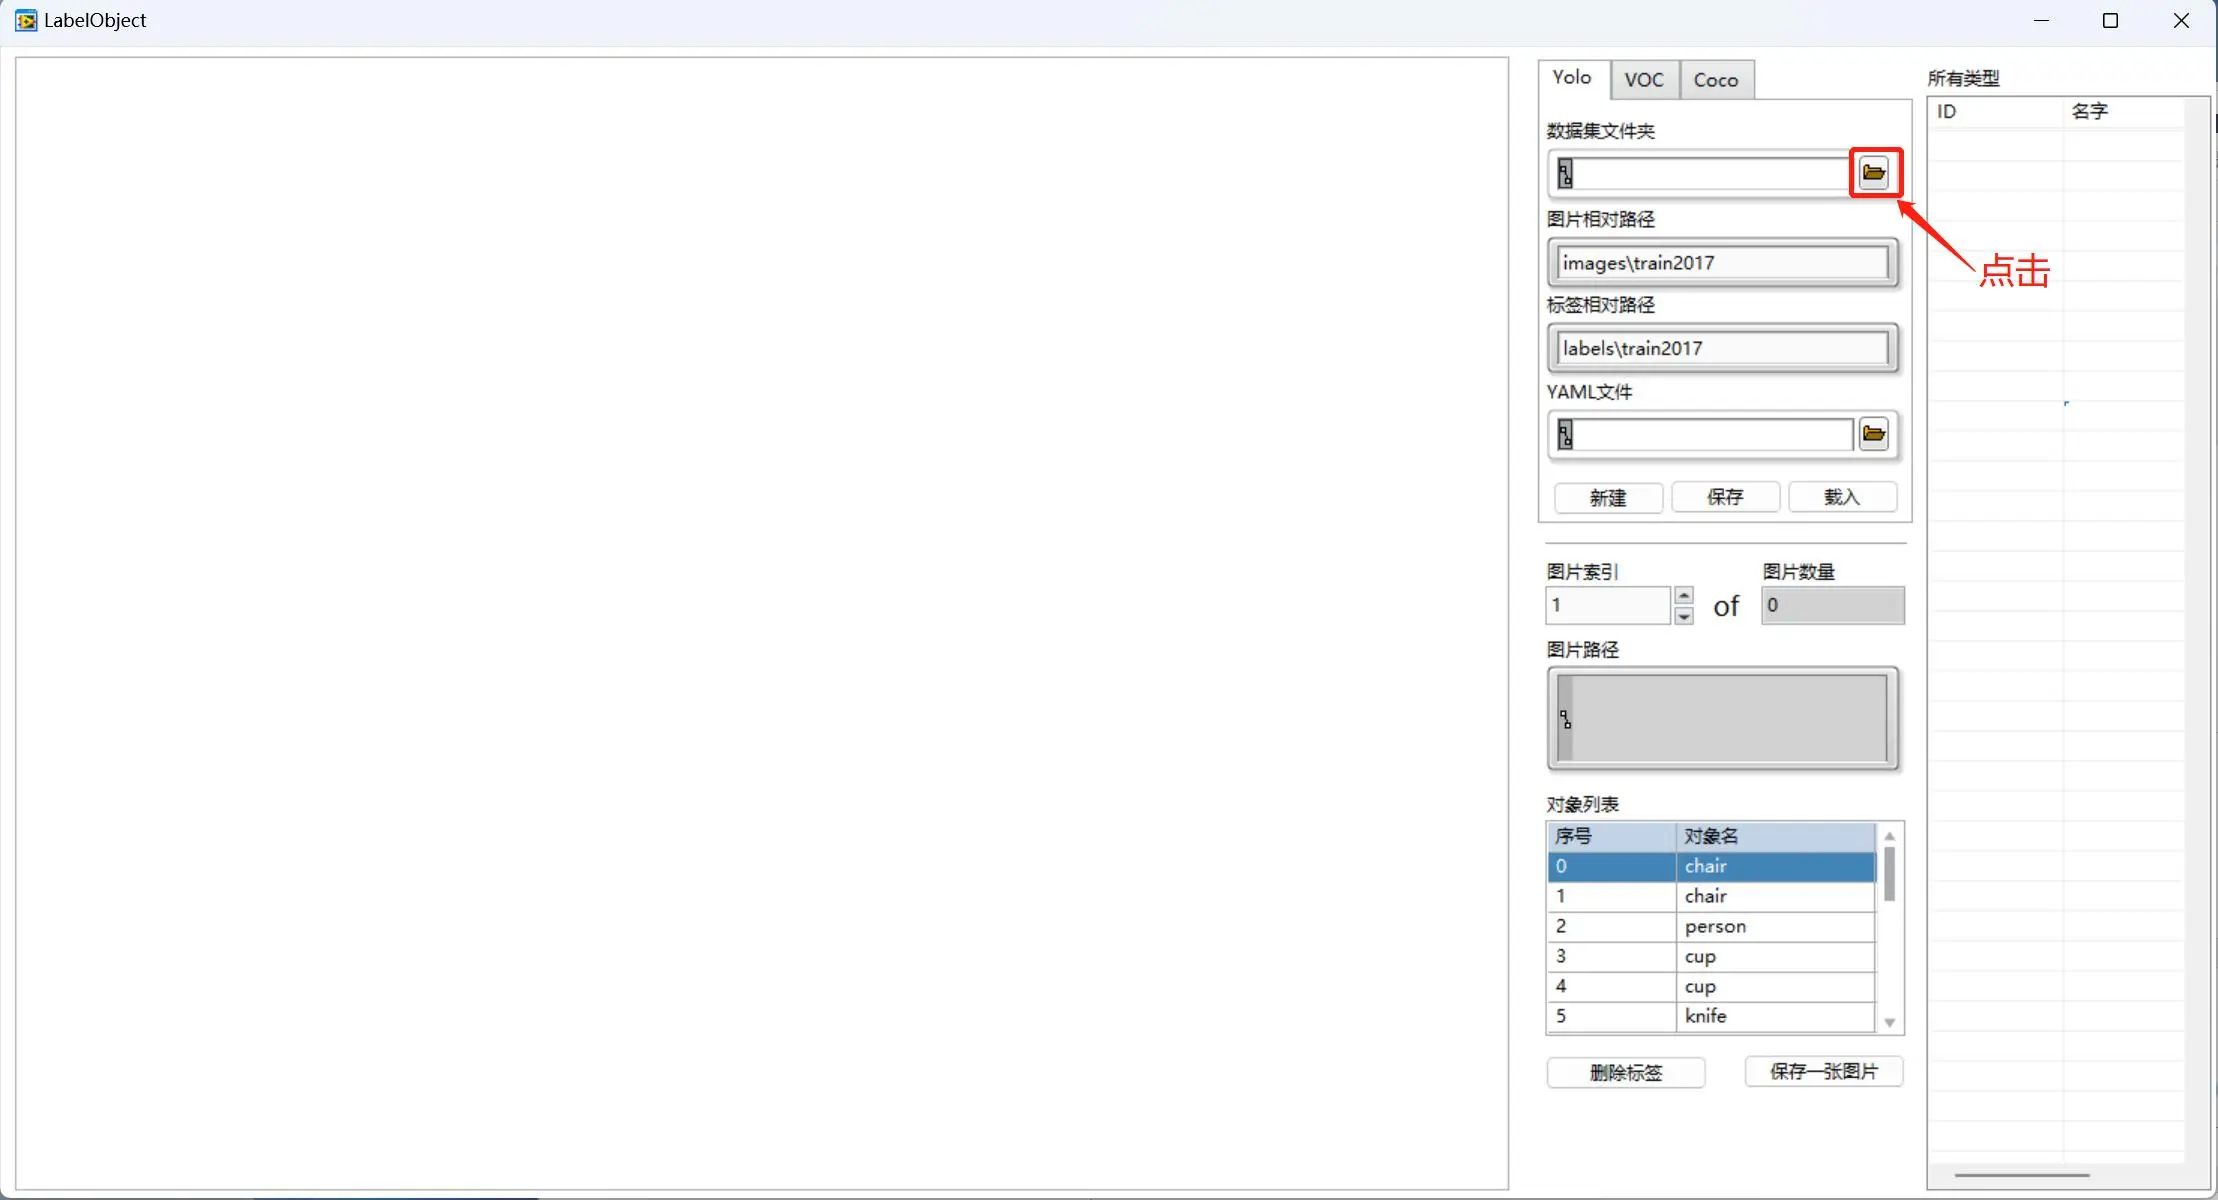Select the person row in object list
Viewport: 2218px width, 1200px height.
pos(1714,927)
